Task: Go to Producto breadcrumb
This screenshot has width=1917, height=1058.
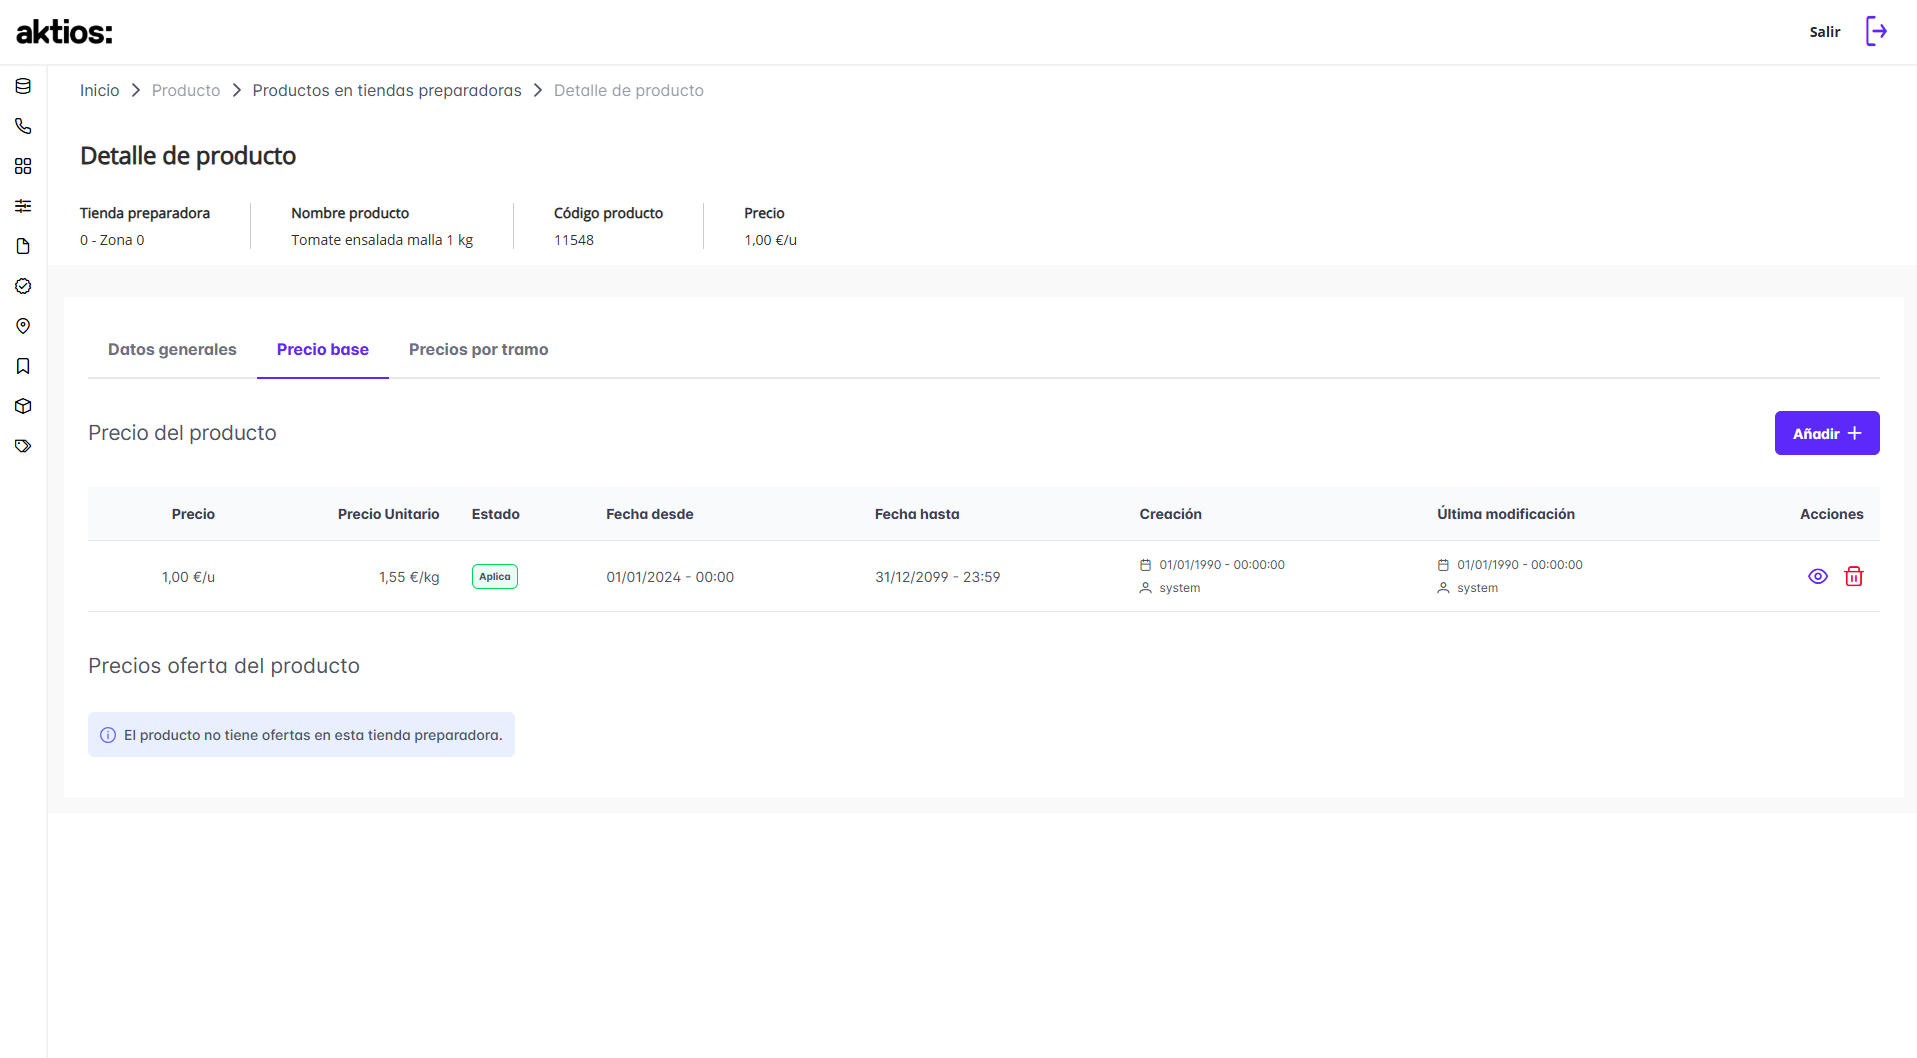Action: (x=186, y=90)
